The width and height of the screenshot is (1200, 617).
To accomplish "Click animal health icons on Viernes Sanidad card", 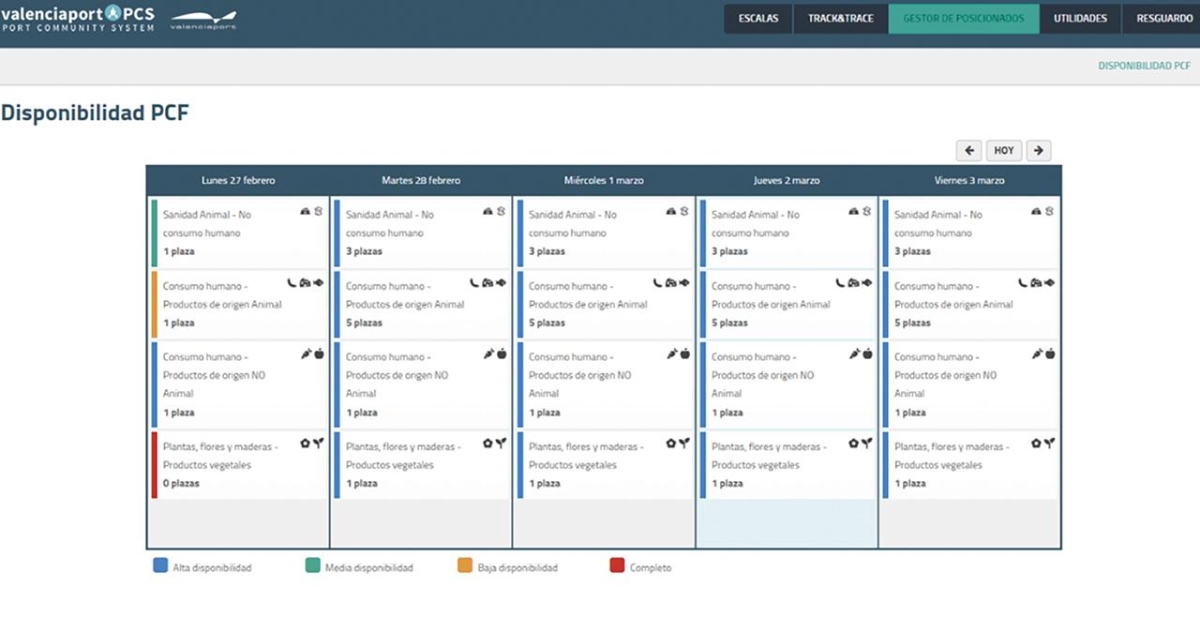I will pos(1044,212).
